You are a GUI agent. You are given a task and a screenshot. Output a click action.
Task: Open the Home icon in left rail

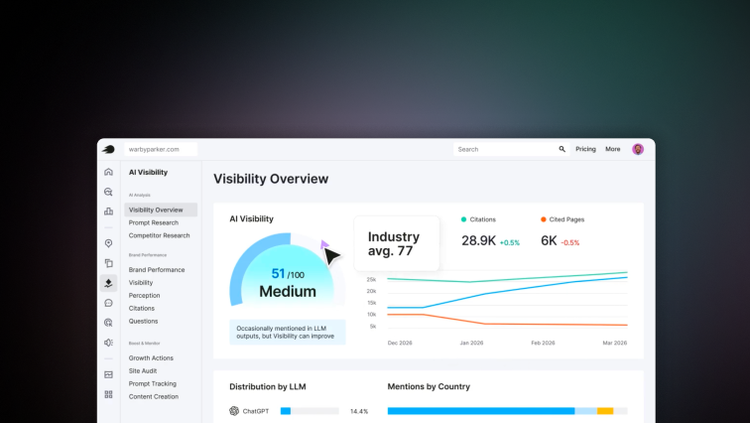click(109, 172)
